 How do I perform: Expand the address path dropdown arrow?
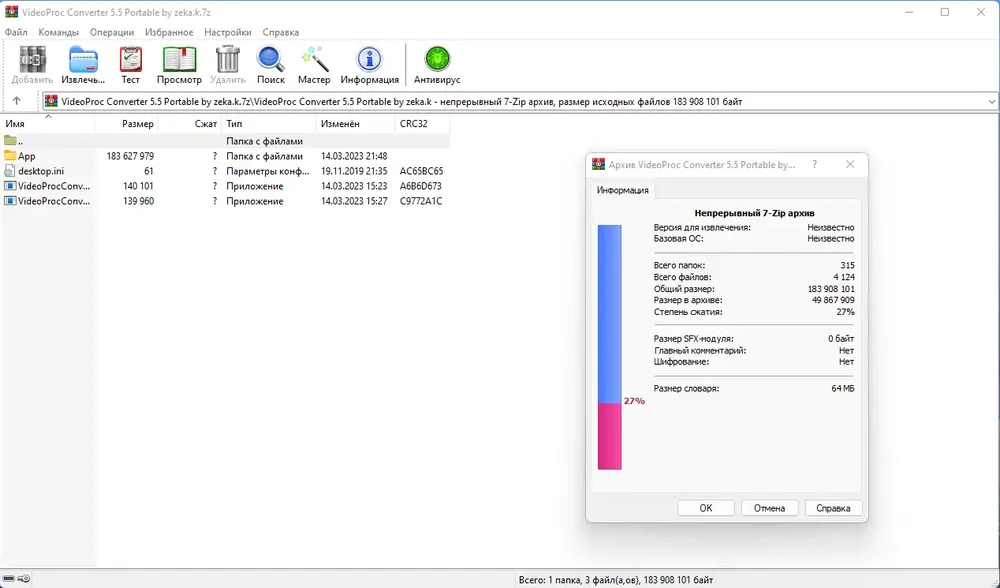(x=992, y=101)
